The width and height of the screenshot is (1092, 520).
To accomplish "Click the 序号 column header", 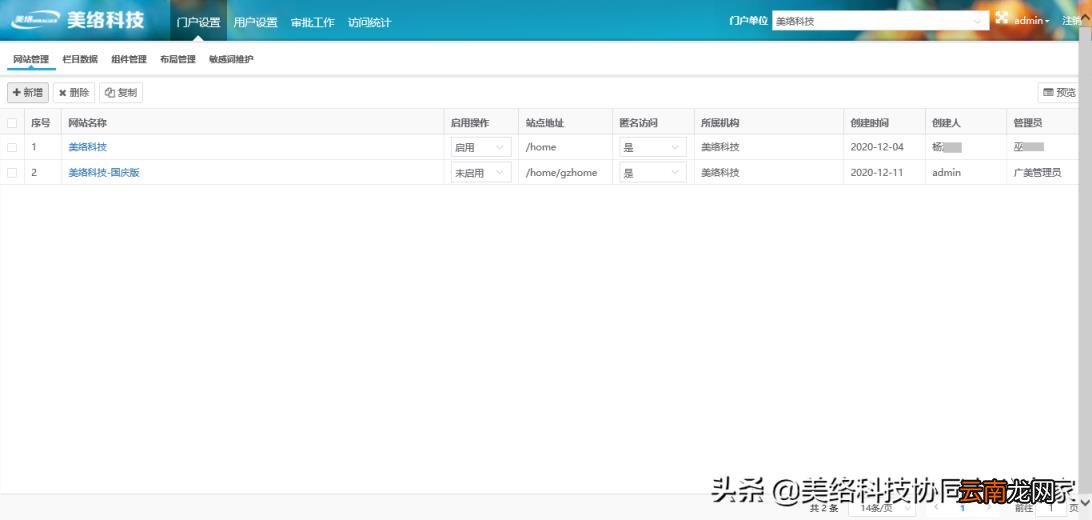I will (x=40, y=123).
